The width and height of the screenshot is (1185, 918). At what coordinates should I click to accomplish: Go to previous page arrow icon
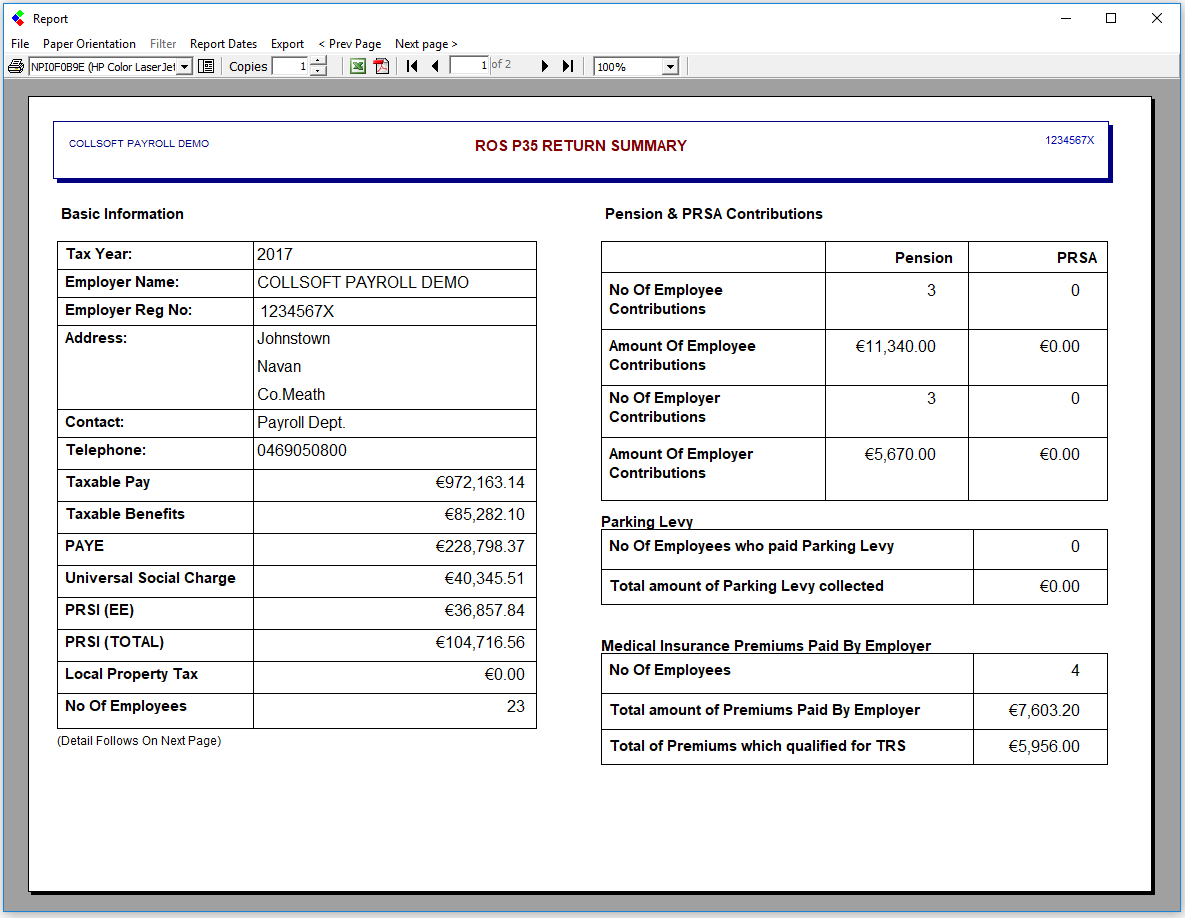coord(435,66)
